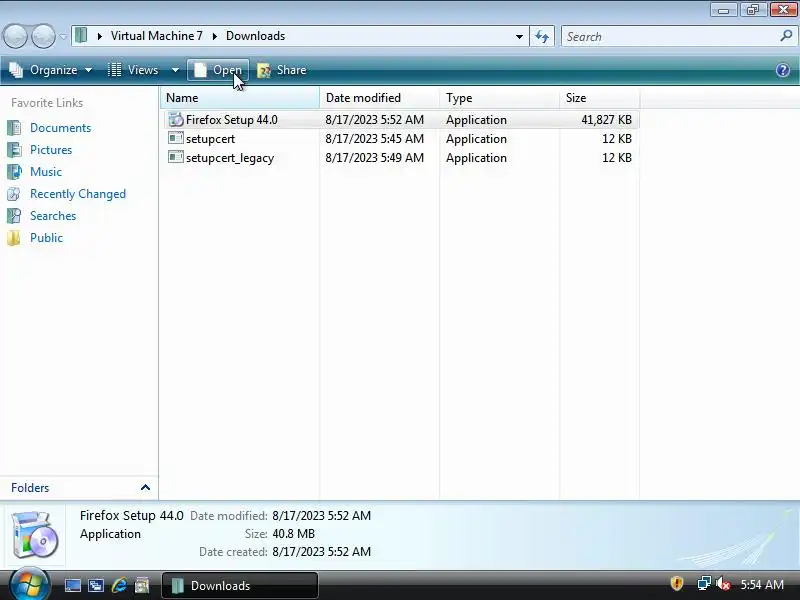Click the Downloads taskbar button
800x600 pixels.
pyautogui.click(x=240, y=585)
